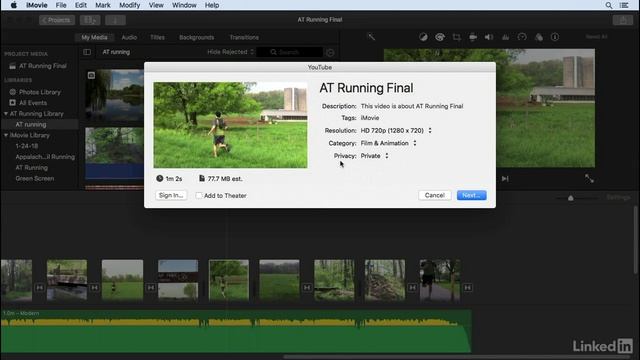
Task: Click the Sign In button
Action: click(171, 196)
